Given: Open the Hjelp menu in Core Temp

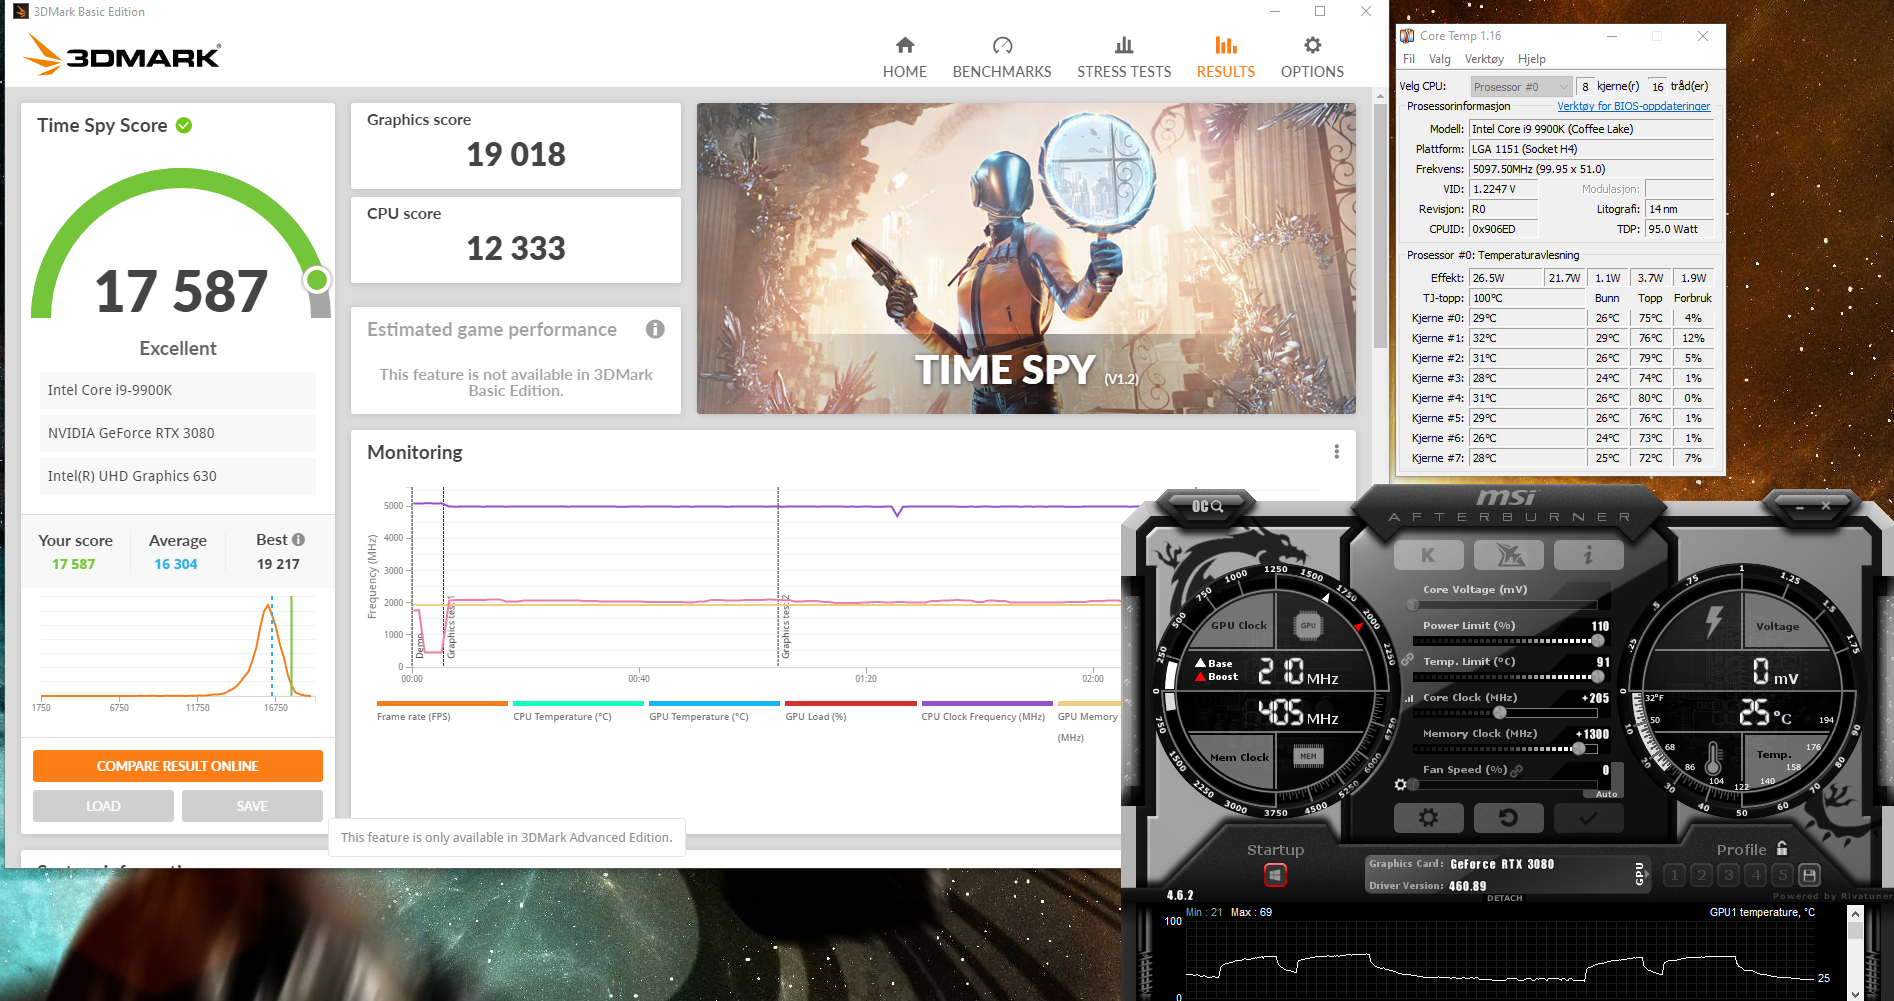Looking at the screenshot, I should tap(1531, 59).
